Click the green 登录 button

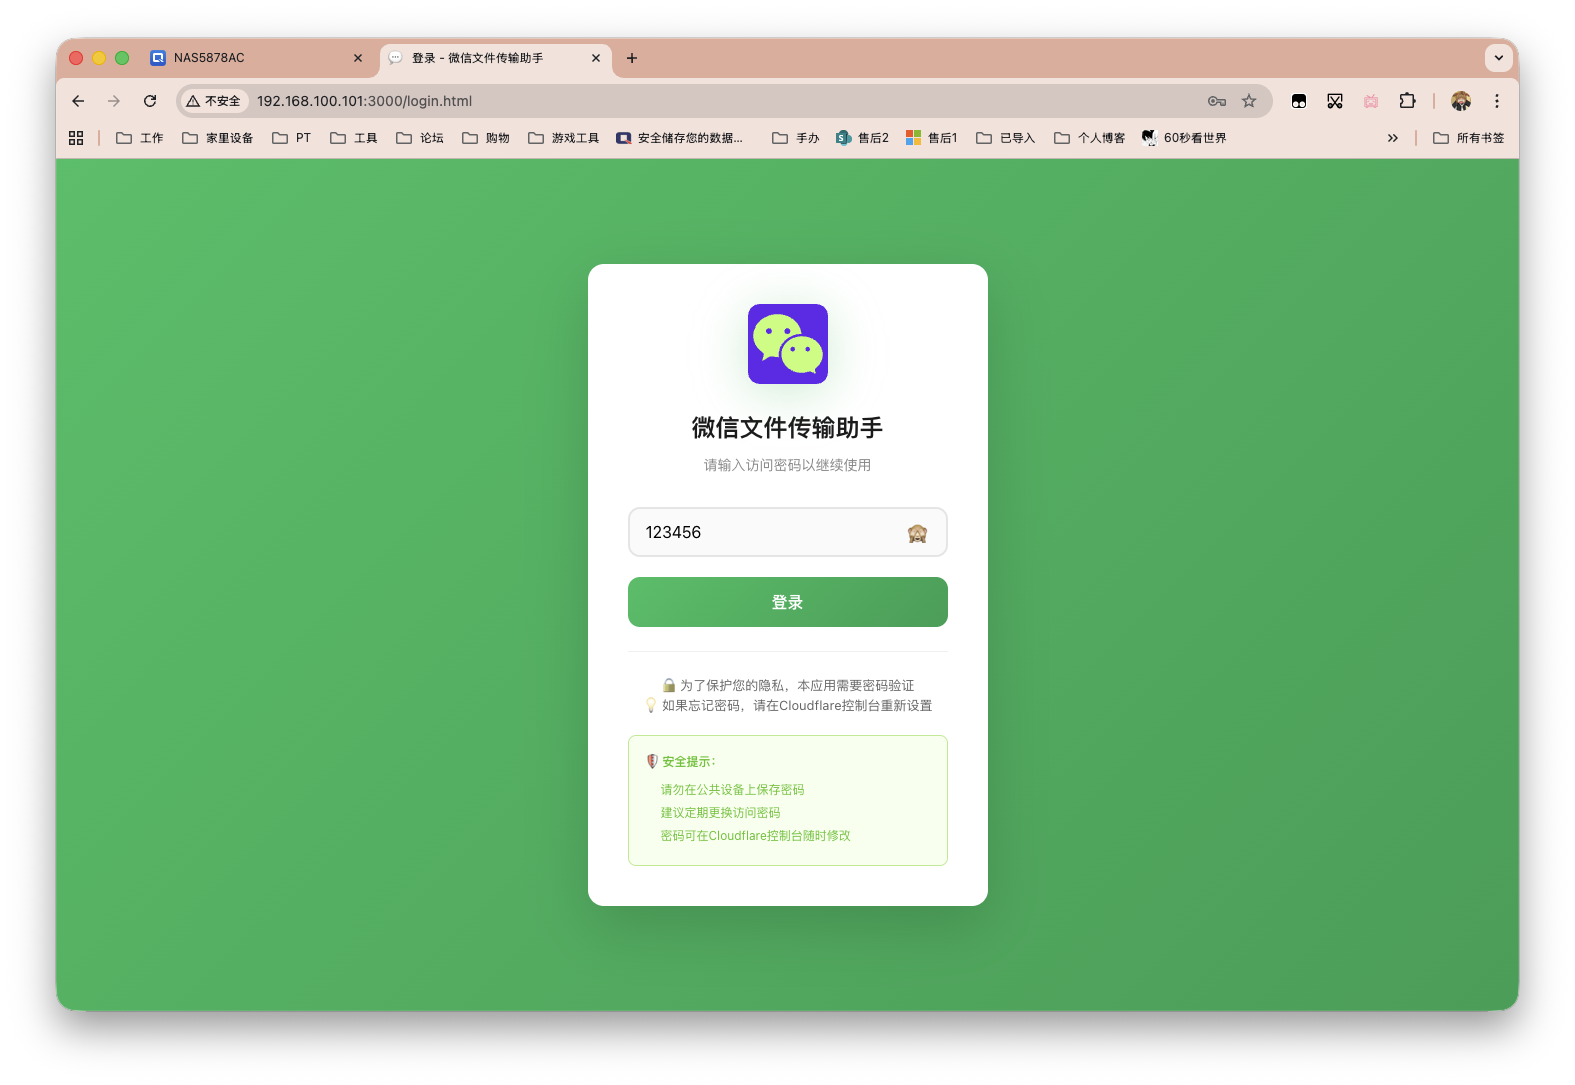coord(788,602)
